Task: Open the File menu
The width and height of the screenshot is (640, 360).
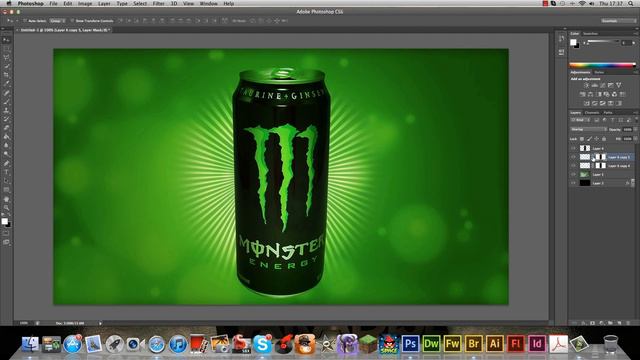Action: [x=53, y=3]
